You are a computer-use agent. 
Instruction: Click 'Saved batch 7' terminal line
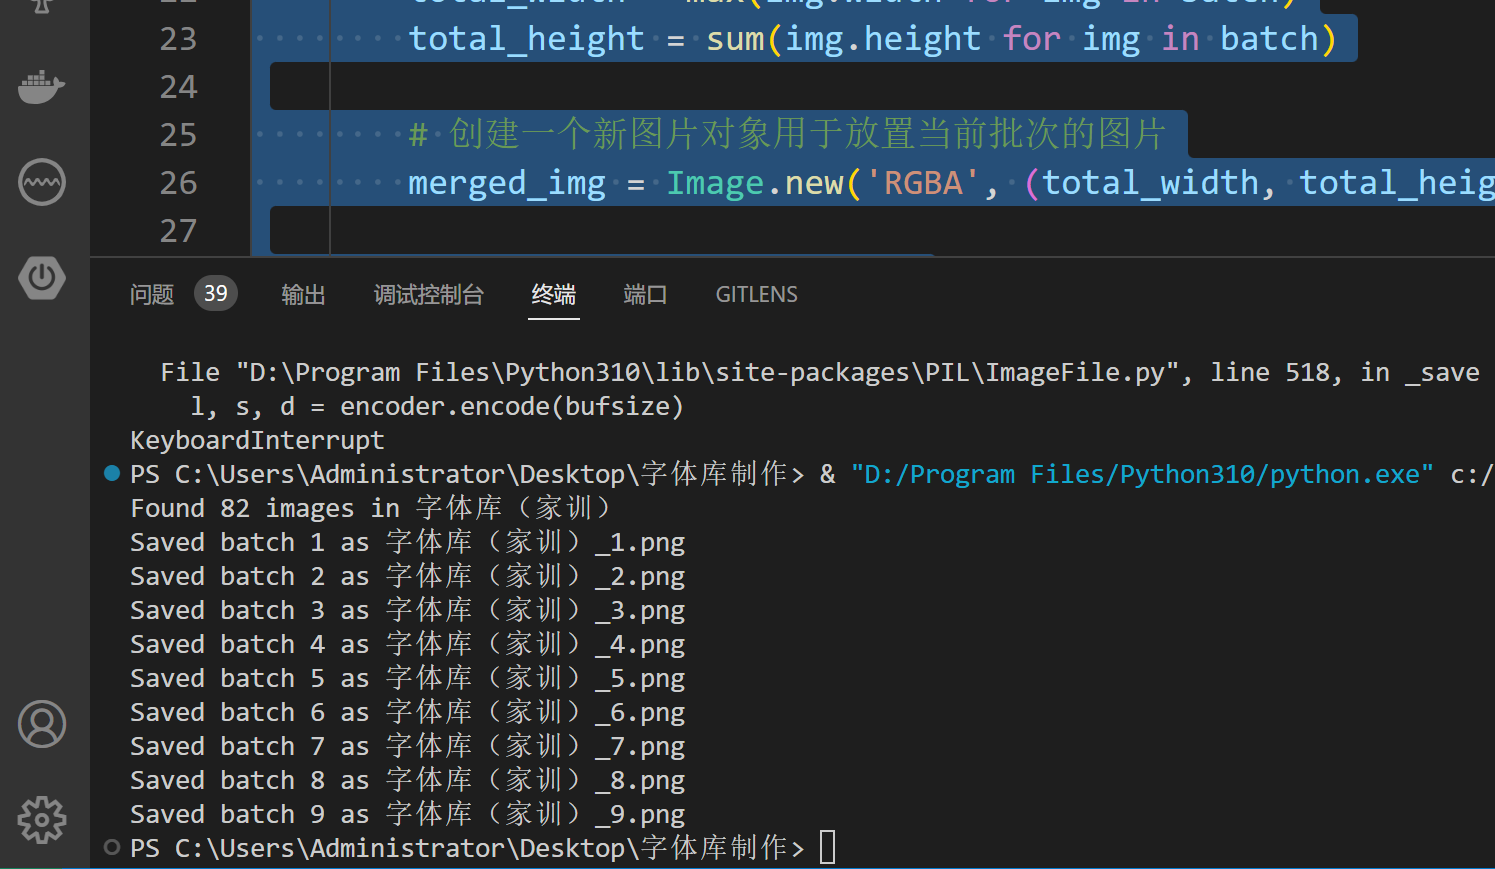[x=408, y=746]
